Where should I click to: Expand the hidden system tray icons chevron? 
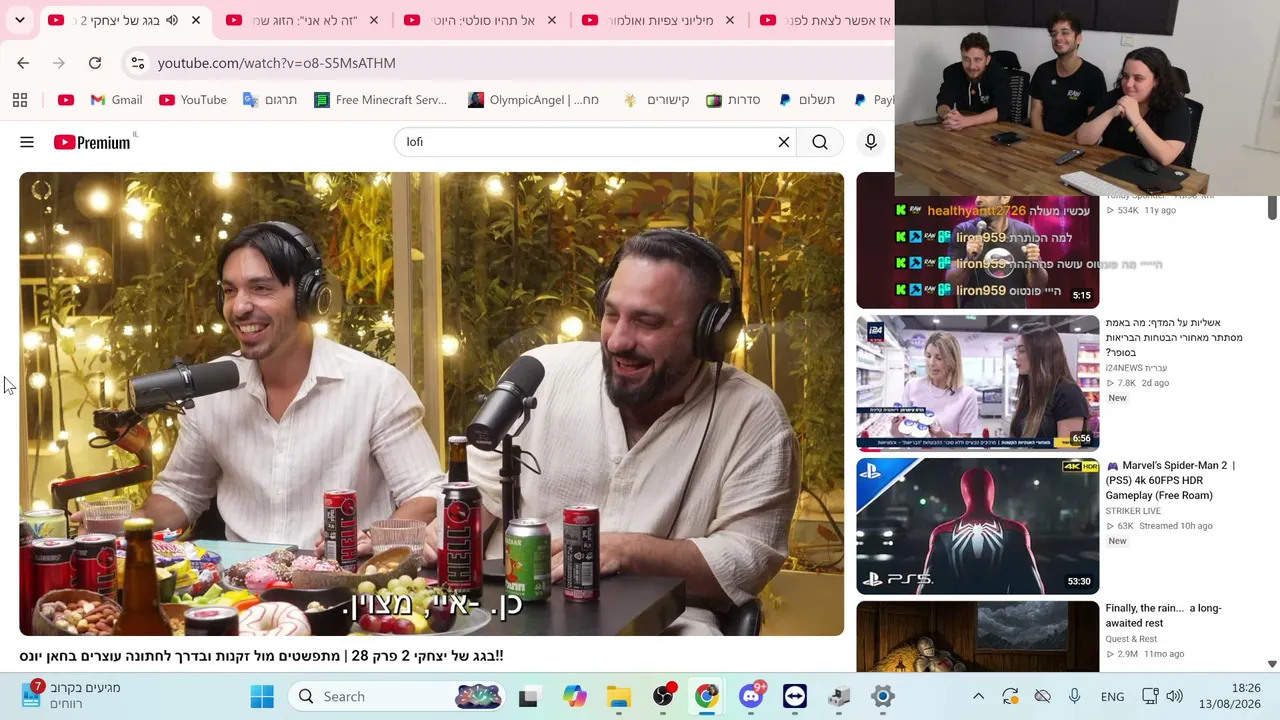(x=978, y=696)
